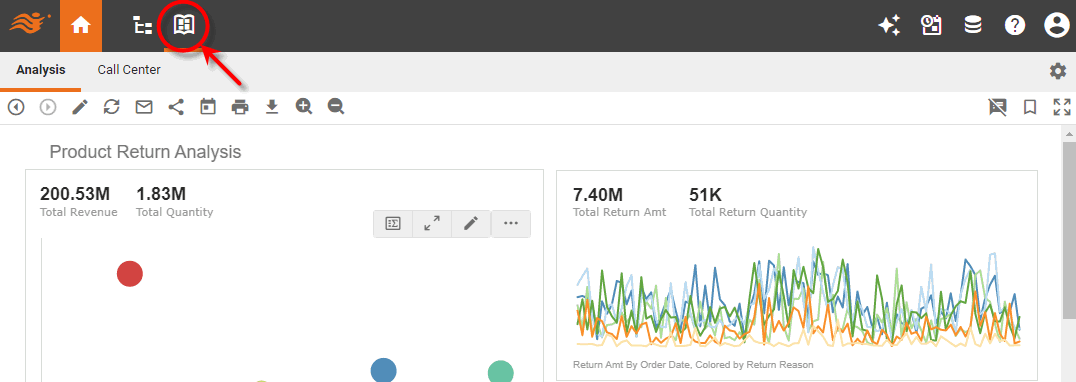Click the teal green bubble data point
The height and width of the screenshot is (382, 1076).
pos(501,372)
